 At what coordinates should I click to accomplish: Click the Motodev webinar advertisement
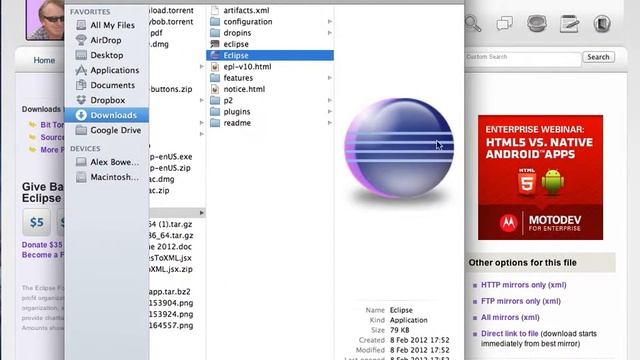[x=540, y=178]
